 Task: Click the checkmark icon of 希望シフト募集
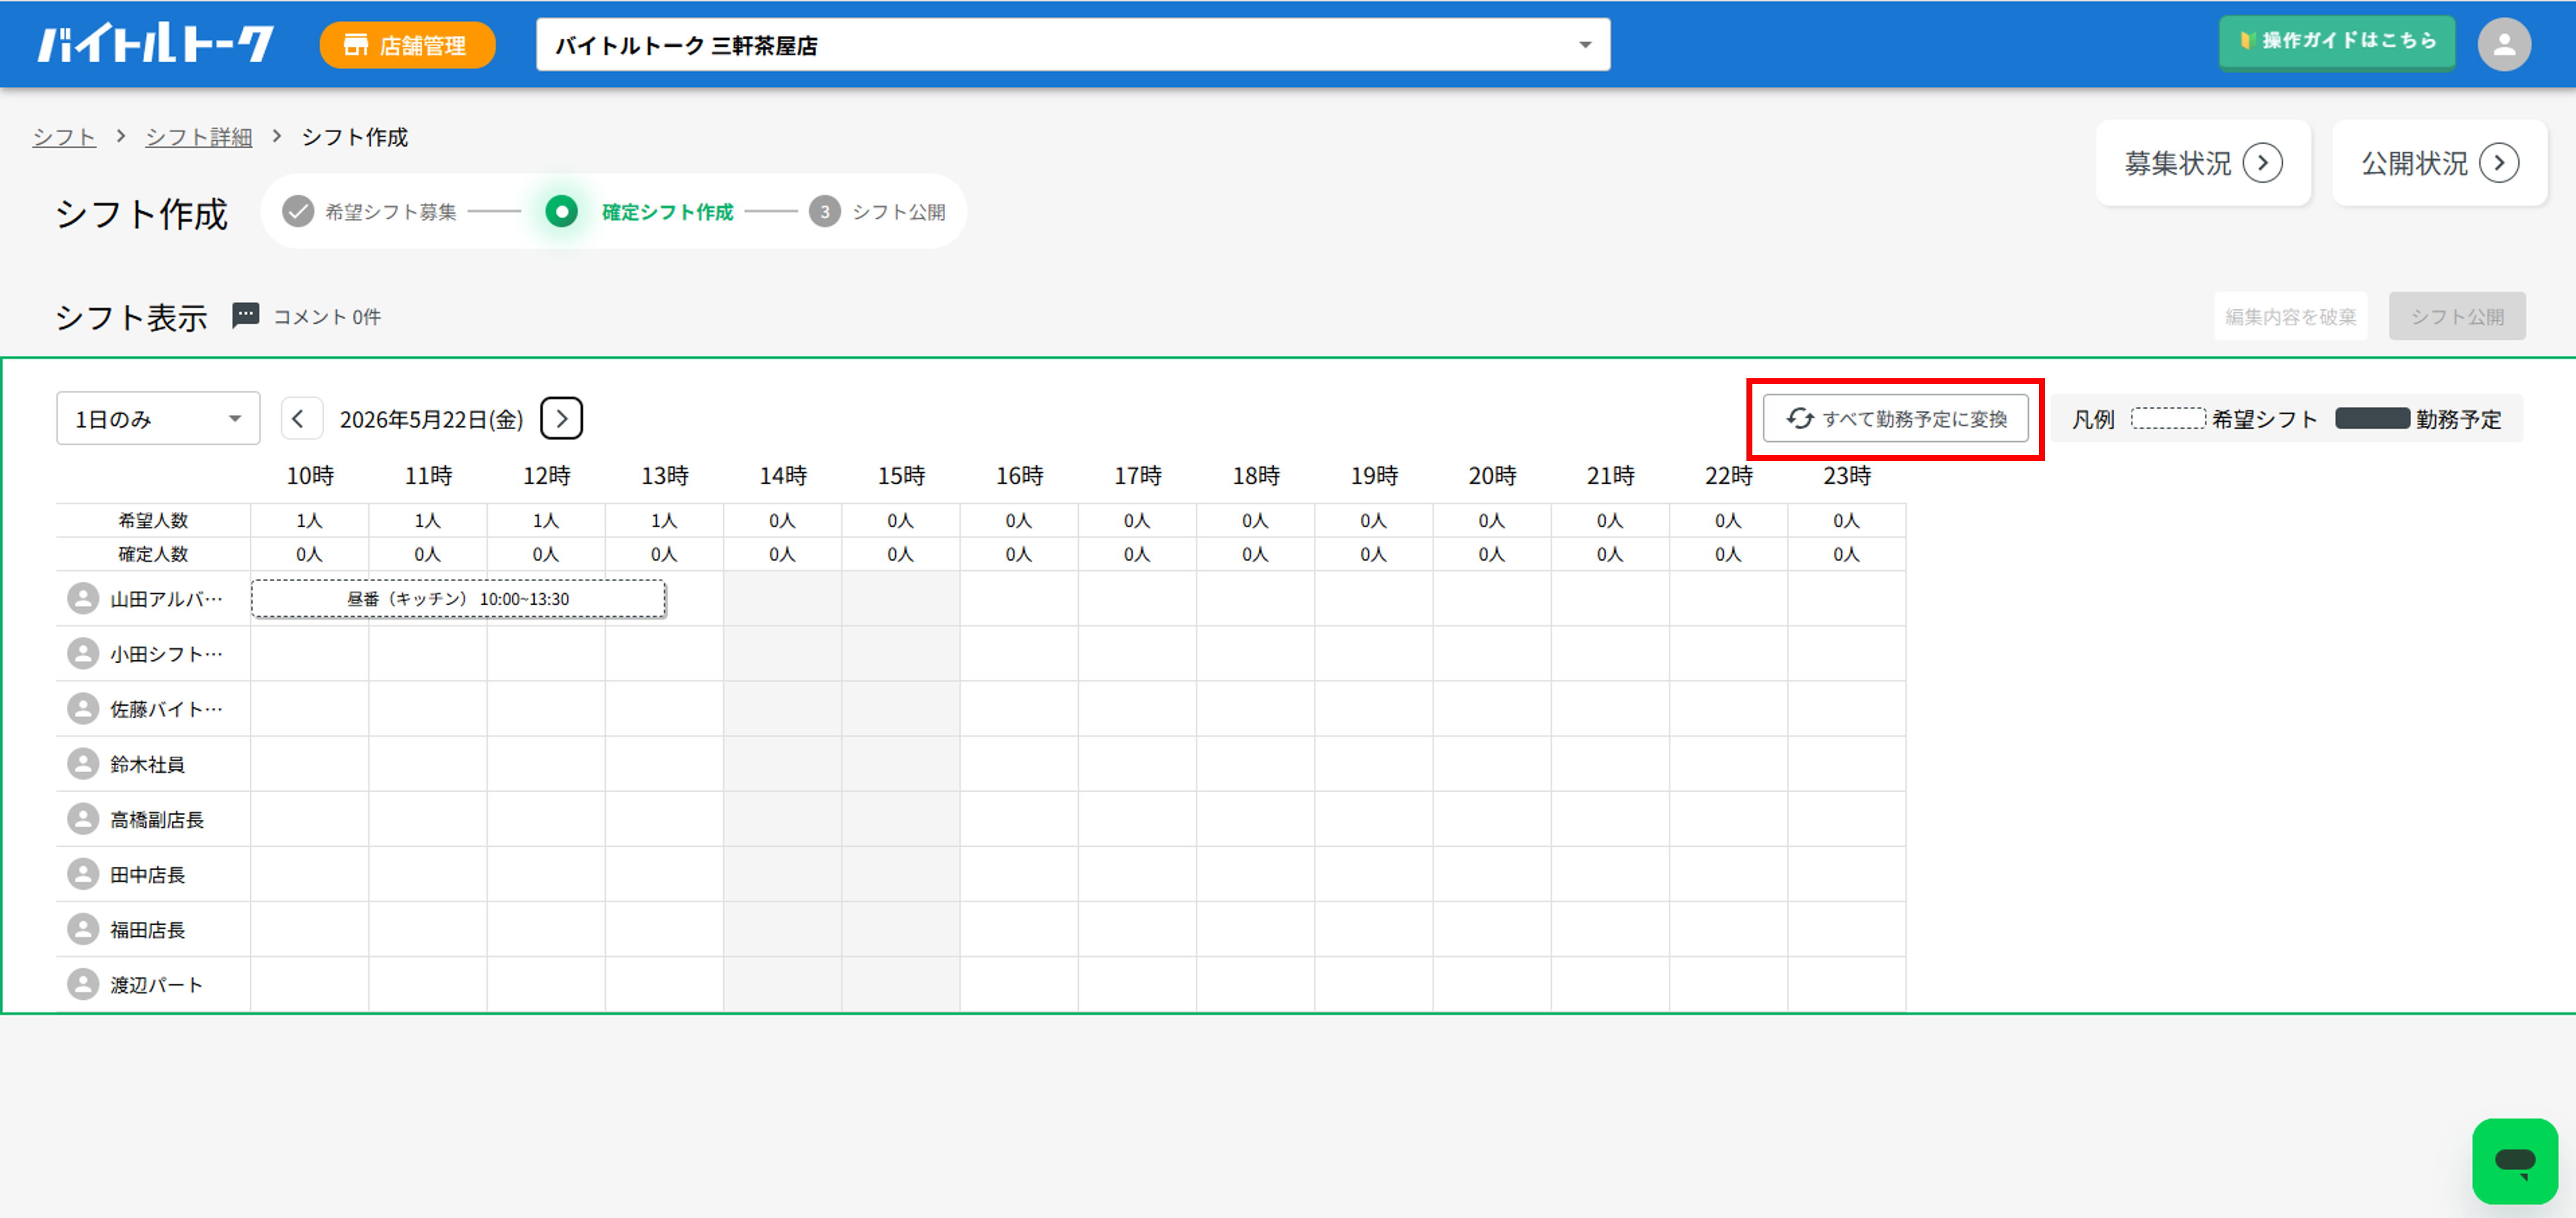click(298, 212)
